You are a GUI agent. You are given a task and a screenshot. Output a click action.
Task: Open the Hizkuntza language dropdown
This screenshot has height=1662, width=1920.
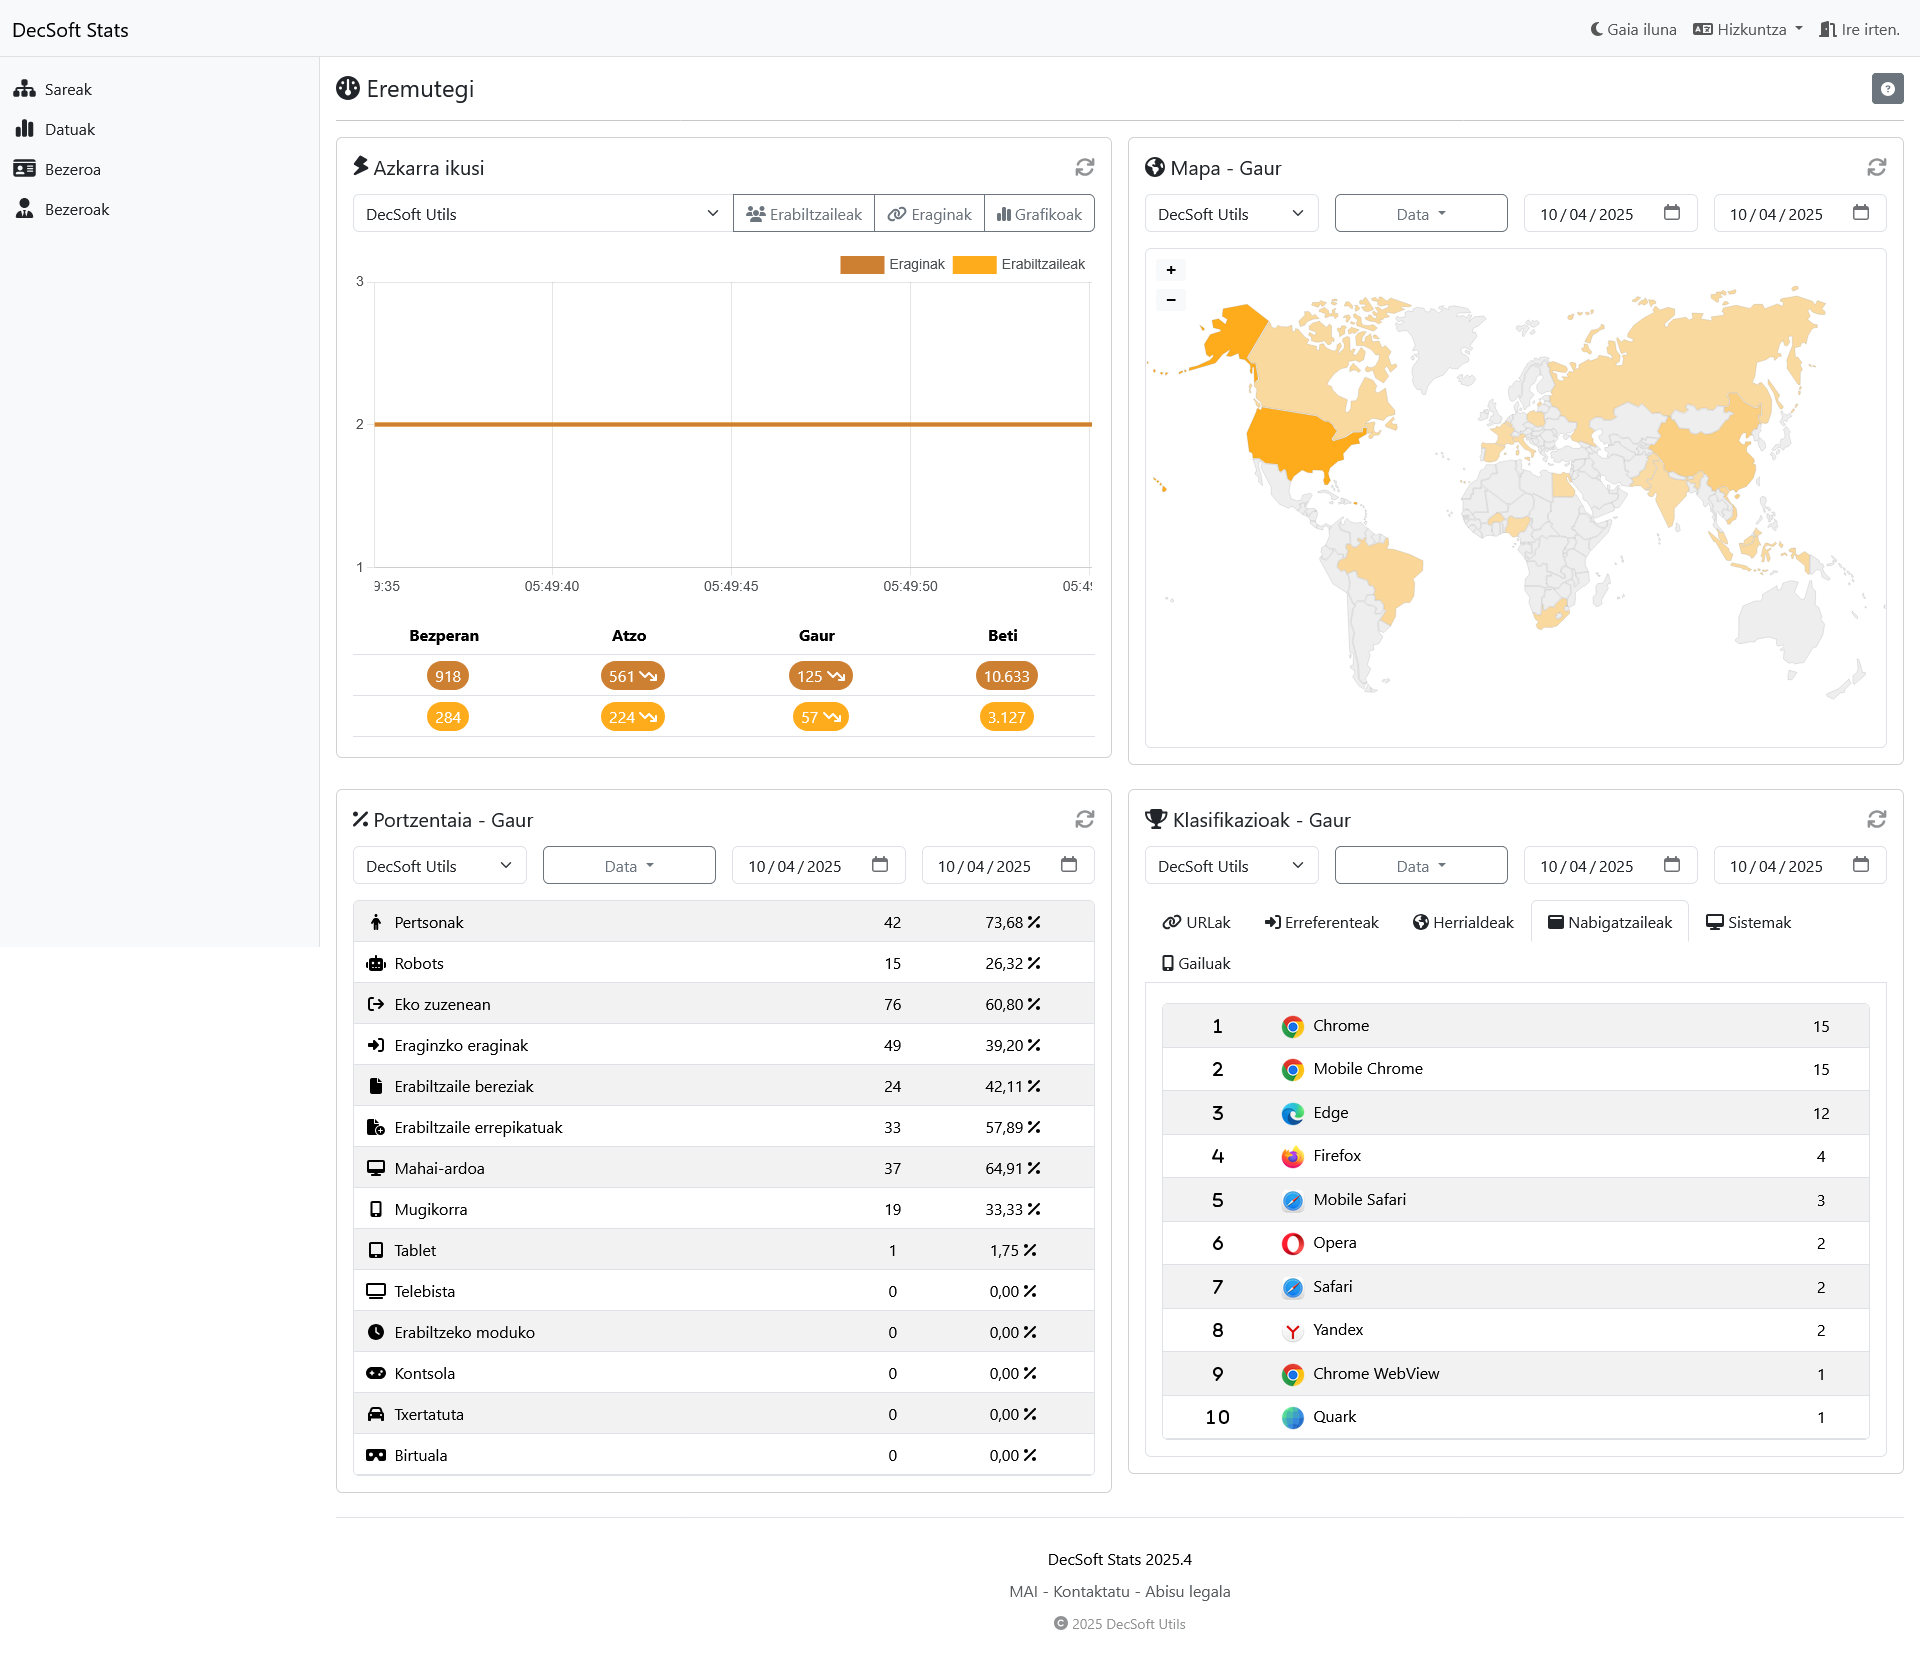[x=1748, y=29]
